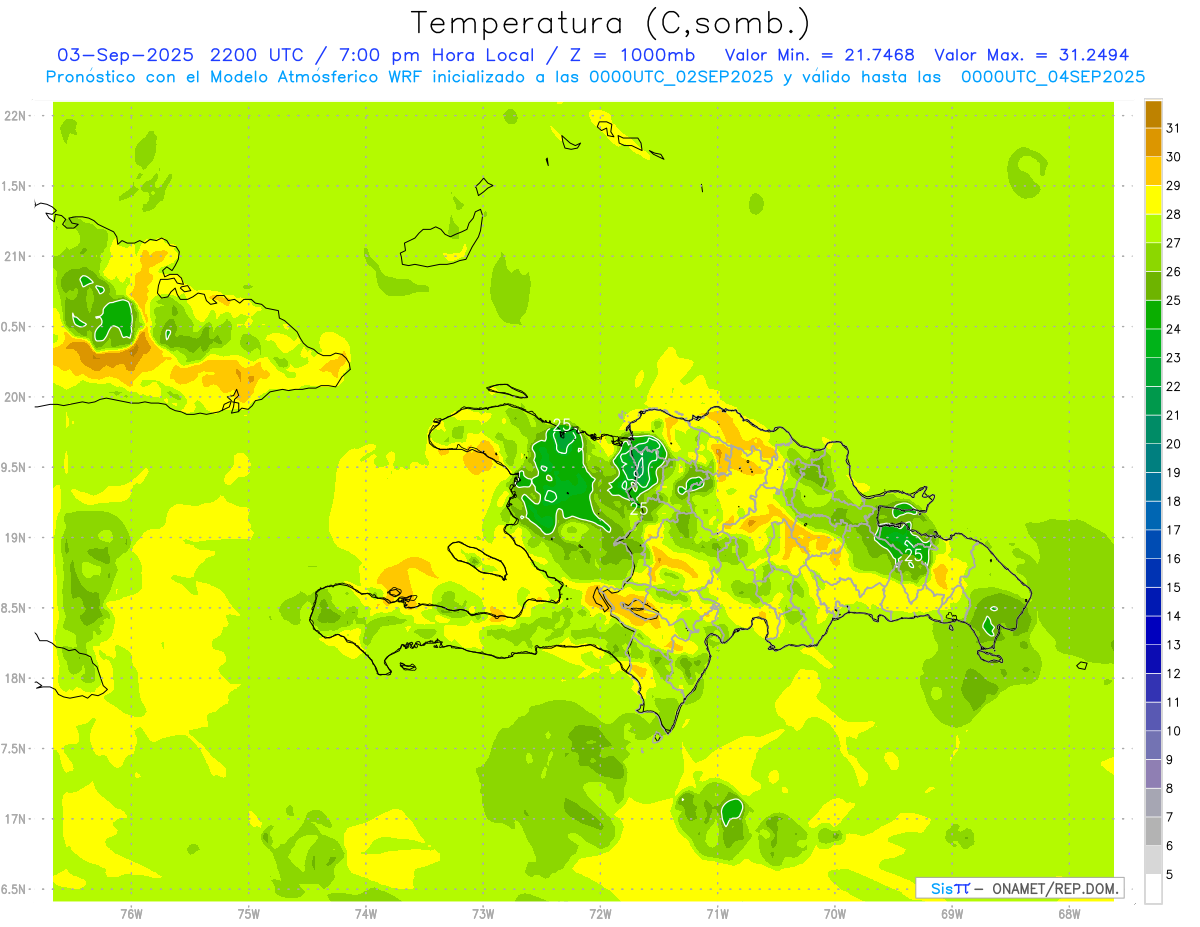Click legend scale label "17"
Viewport: 1200px width, 927px height.
point(1174,530)
